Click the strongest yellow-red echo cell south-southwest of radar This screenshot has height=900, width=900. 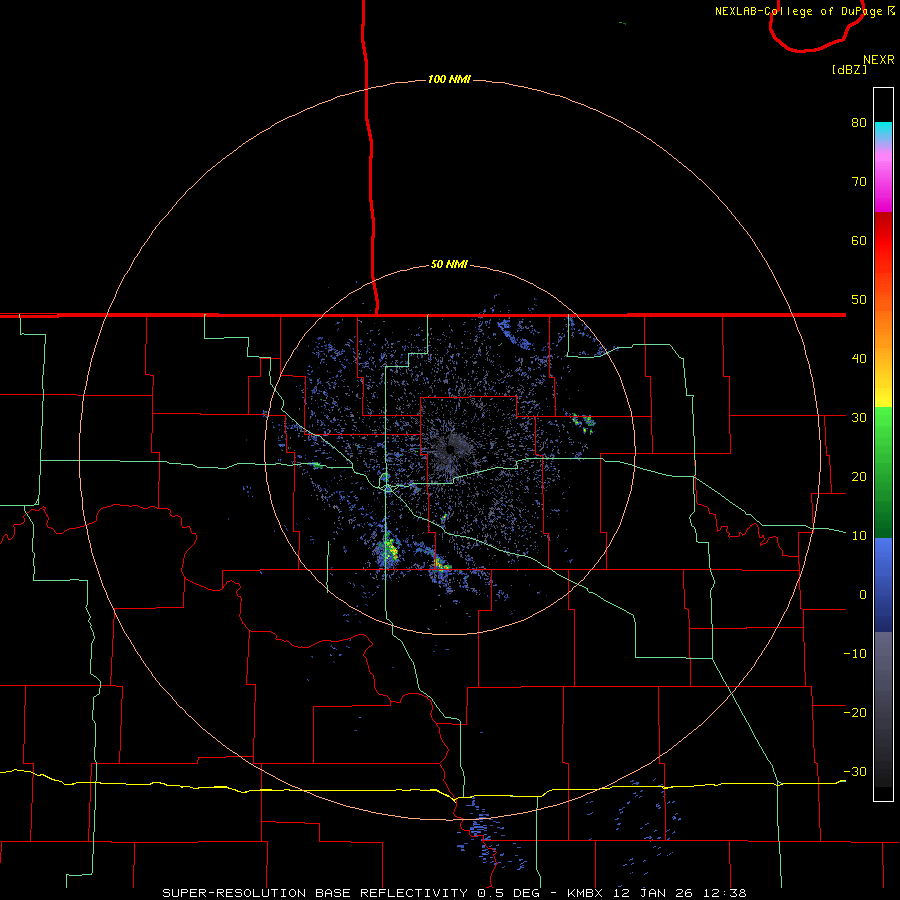point(391,548)
